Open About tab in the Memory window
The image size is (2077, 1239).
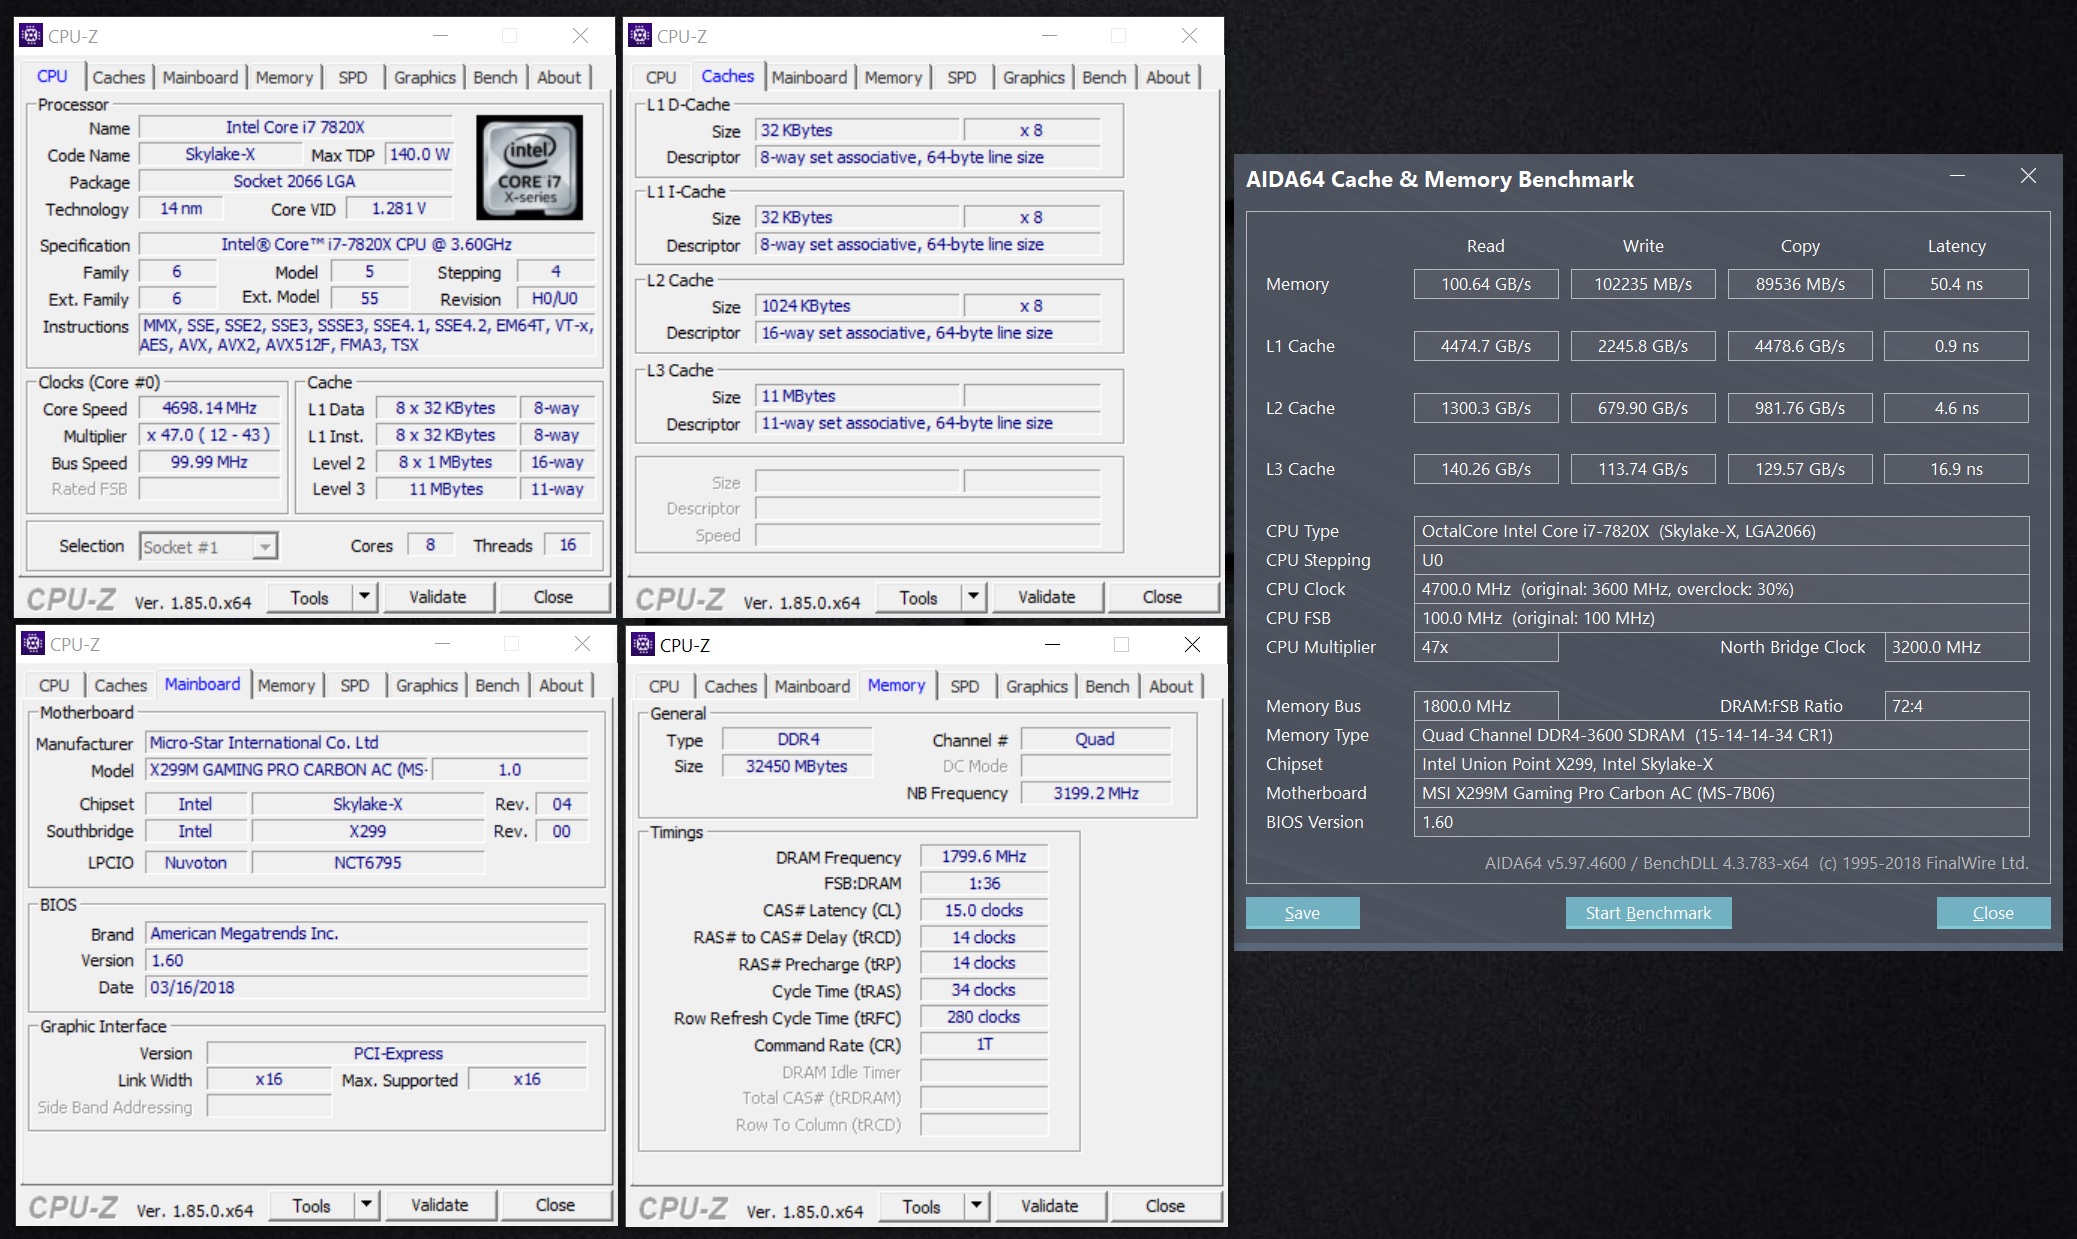[1170, 686]
